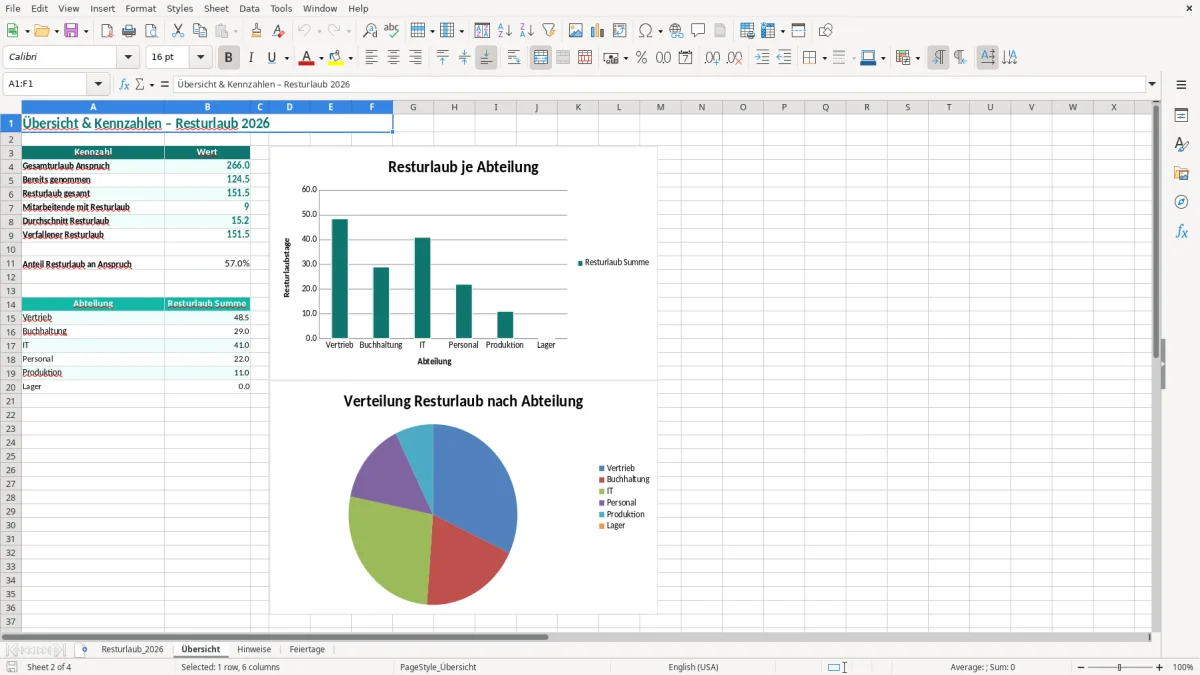Expand the formula bar arrow

[x=1152, y=84]
